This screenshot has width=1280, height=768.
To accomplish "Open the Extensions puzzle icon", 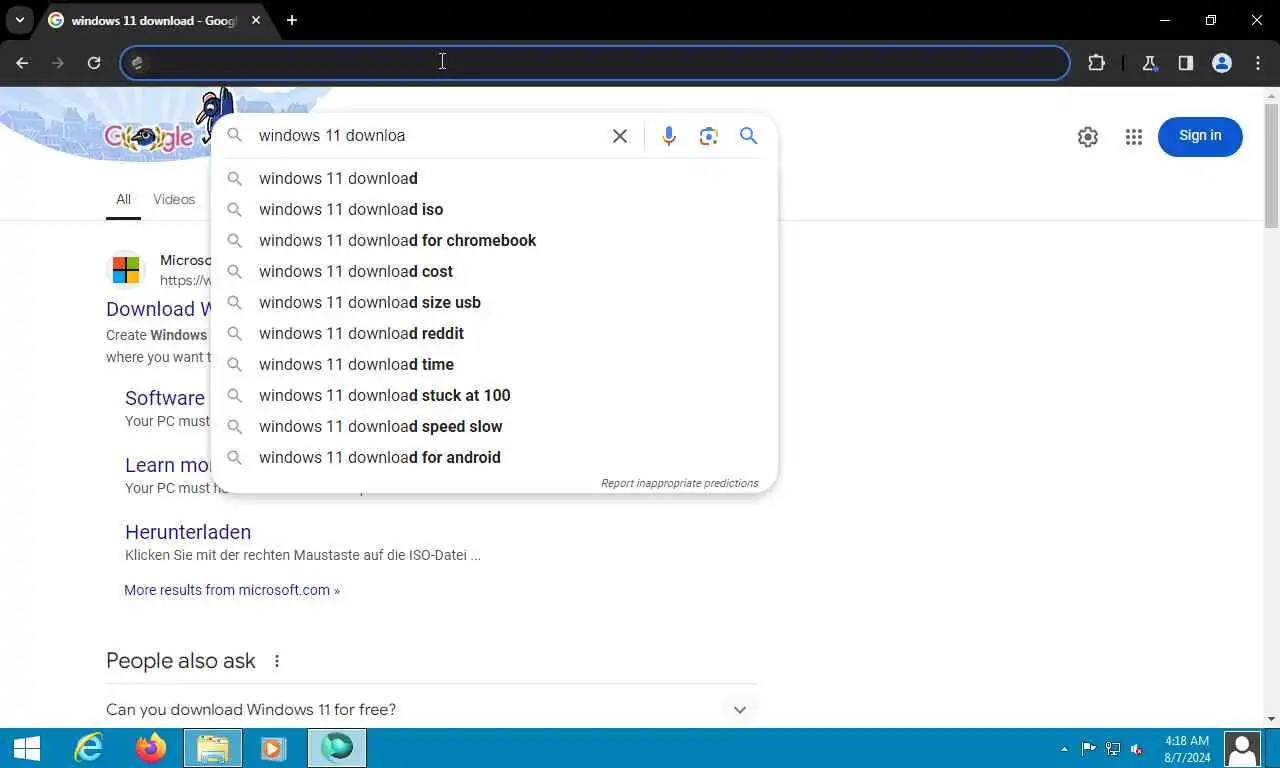I will (1096, 63).
